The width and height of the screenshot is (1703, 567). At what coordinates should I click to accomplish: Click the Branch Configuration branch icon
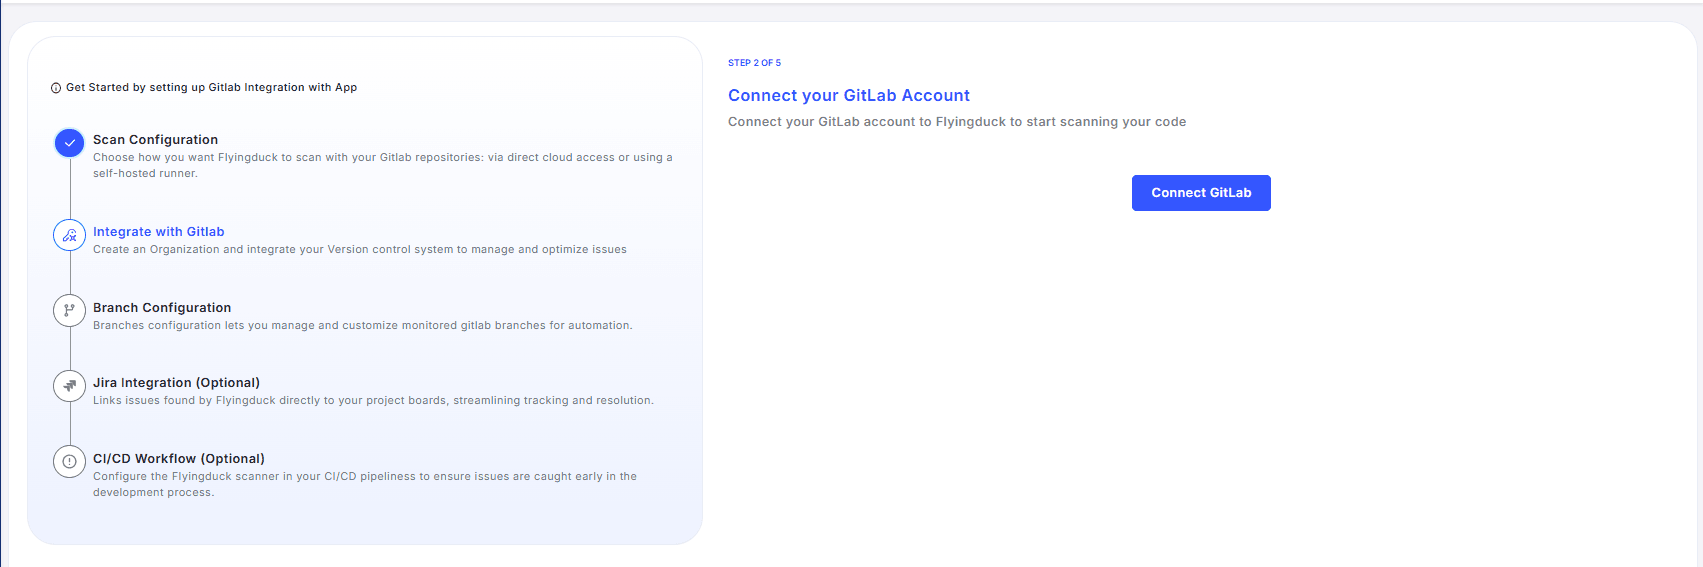pyautogui.click(x=69, y=310)
